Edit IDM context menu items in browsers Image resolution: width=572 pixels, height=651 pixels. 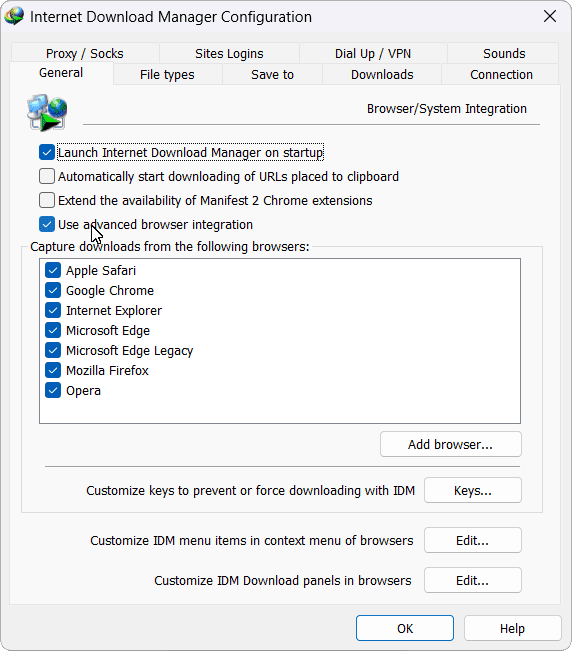point(473,540)
